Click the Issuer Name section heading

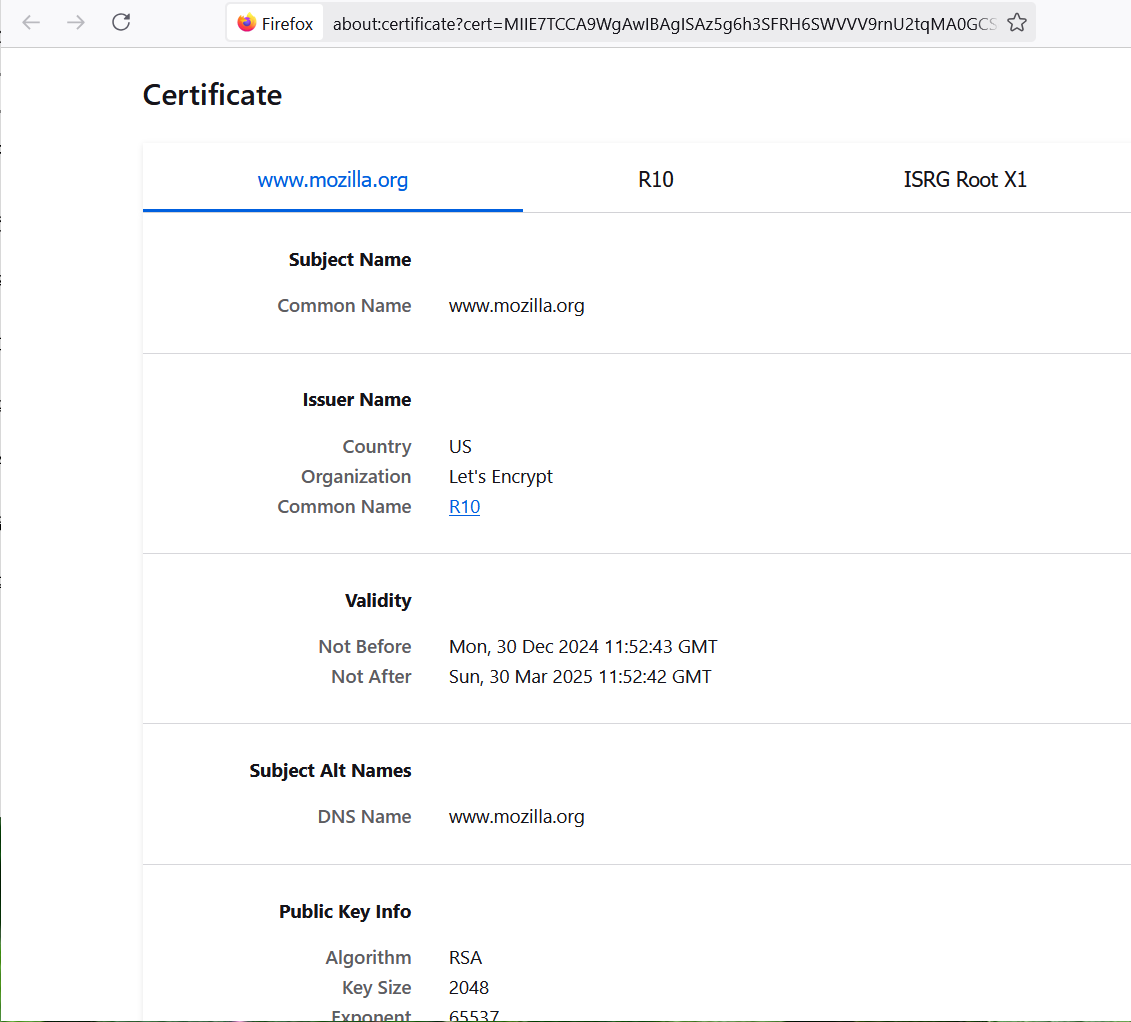(x=357, y=399)
